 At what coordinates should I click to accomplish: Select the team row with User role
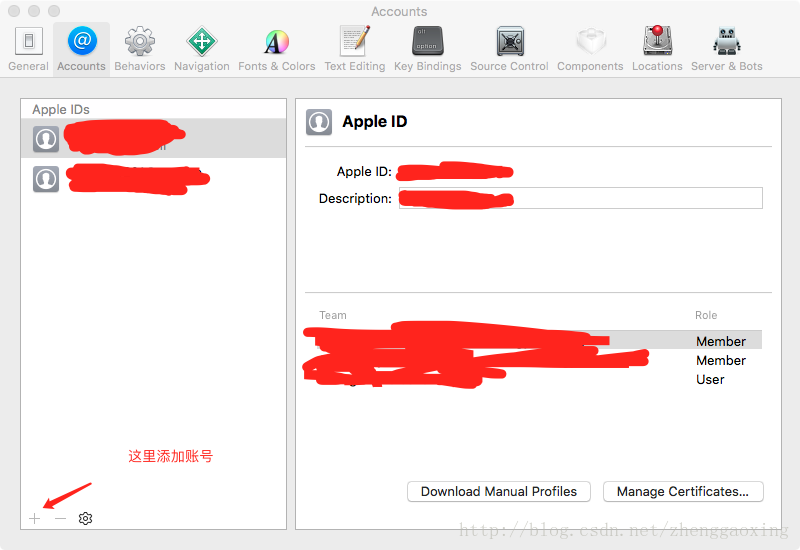coord(533,379)
